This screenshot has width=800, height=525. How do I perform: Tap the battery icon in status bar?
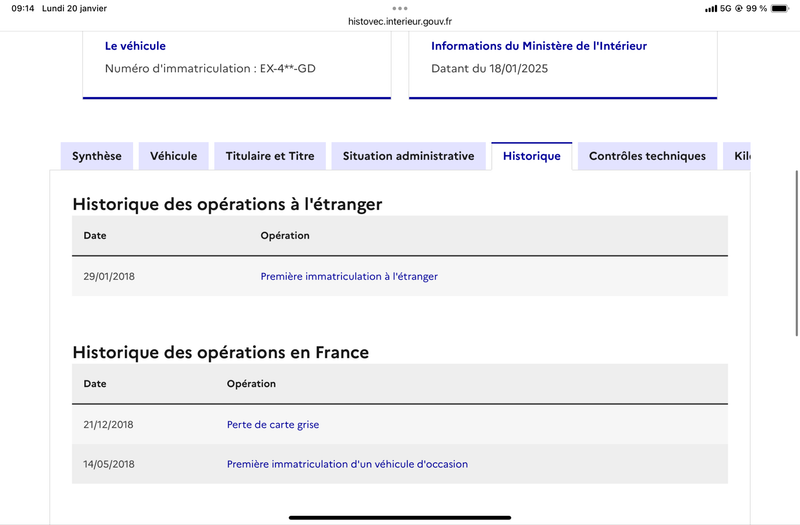coord(780,8)
